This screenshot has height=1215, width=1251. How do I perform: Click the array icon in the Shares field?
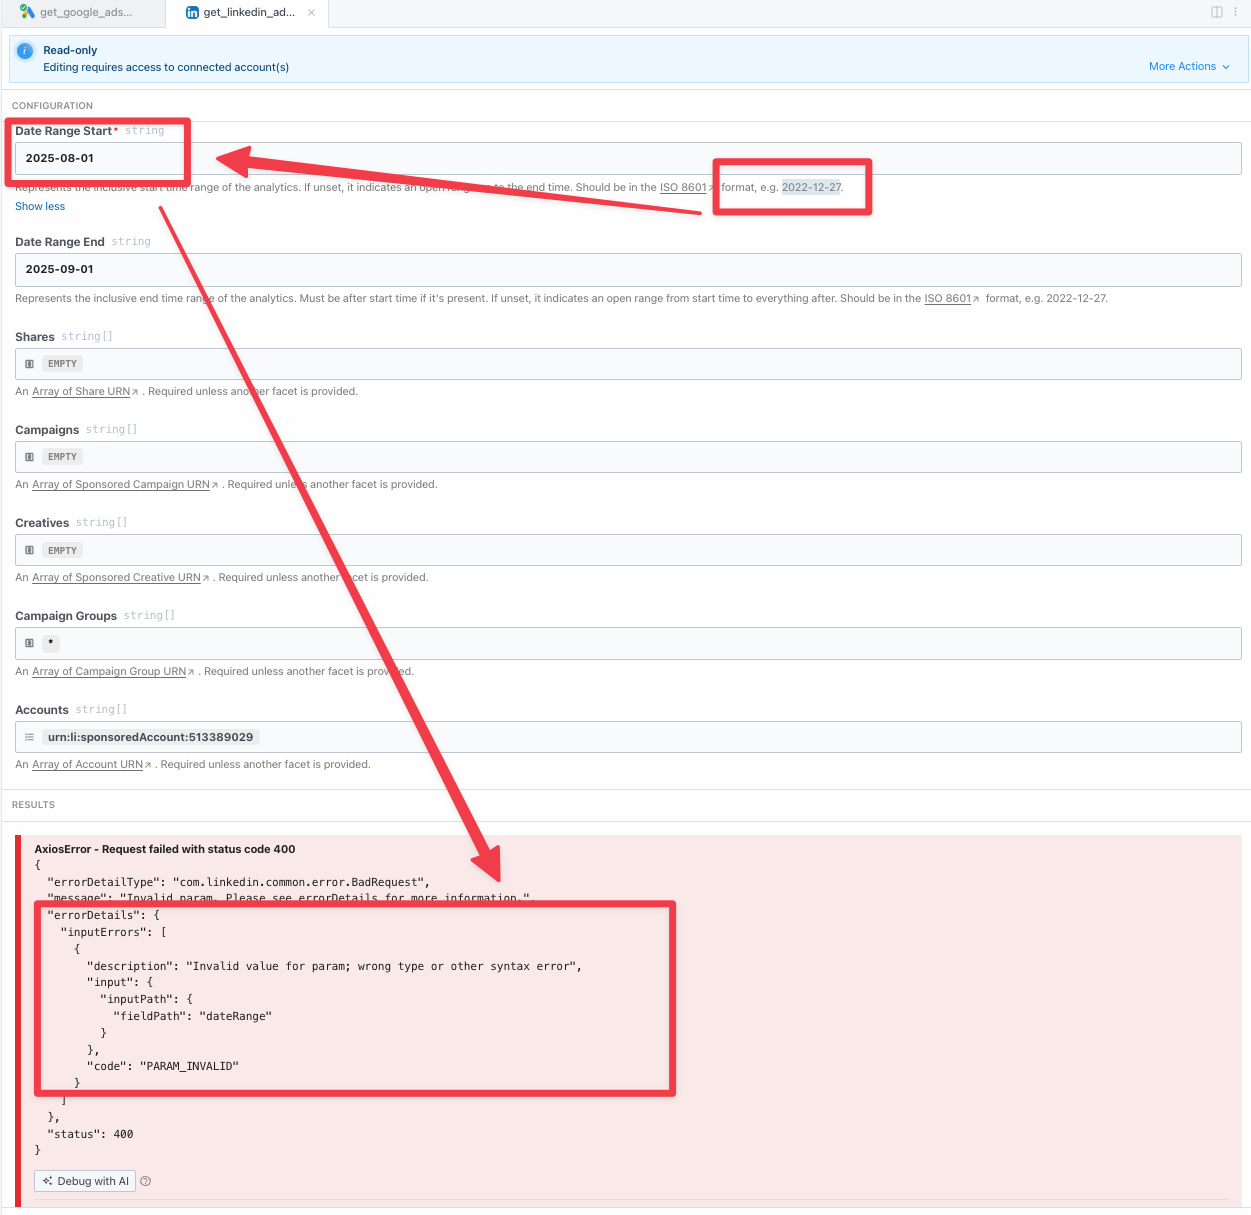(30, 364)
